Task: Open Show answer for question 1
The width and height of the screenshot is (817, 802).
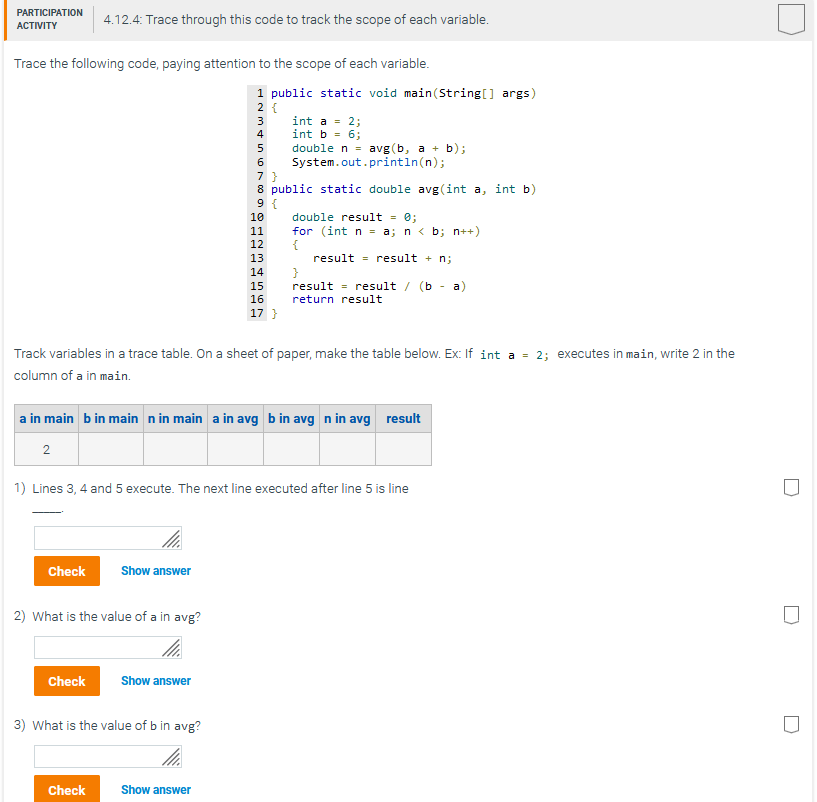Action: (x=156, y=571)
